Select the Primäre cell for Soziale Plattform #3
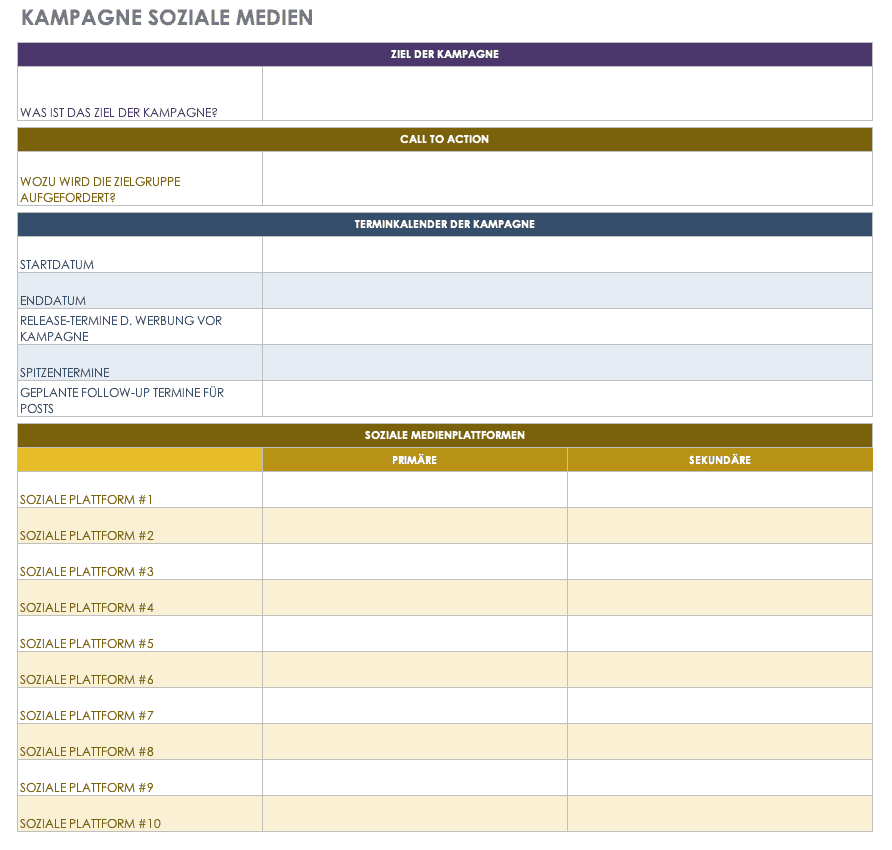Screen dimensions: 892x850 click(x=414, y=562)
